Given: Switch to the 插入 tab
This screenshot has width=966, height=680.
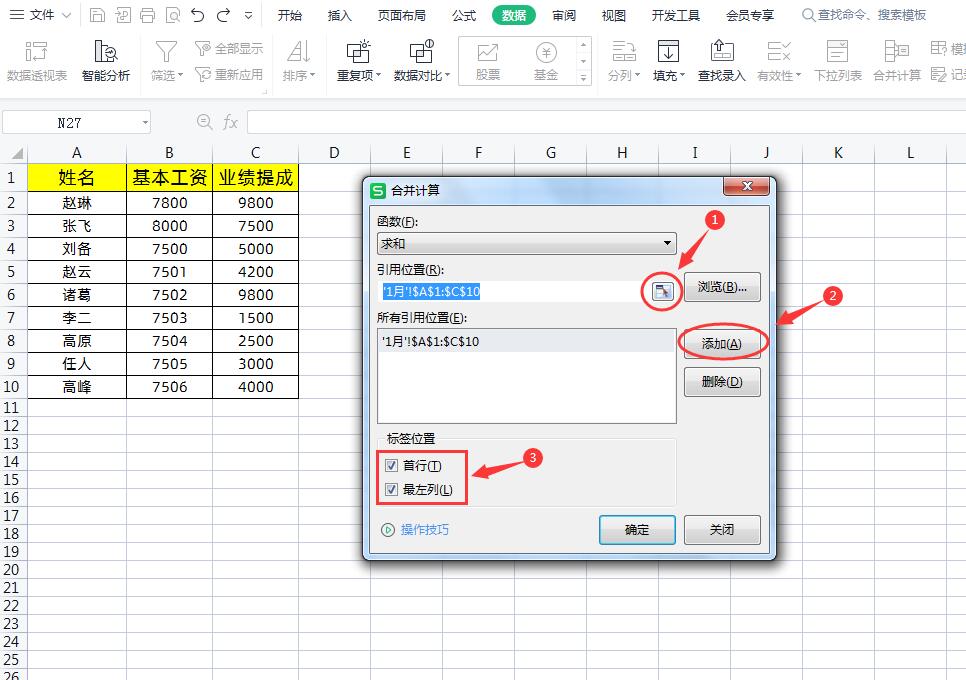Looking at the screenshot, I should coord(339,15).
